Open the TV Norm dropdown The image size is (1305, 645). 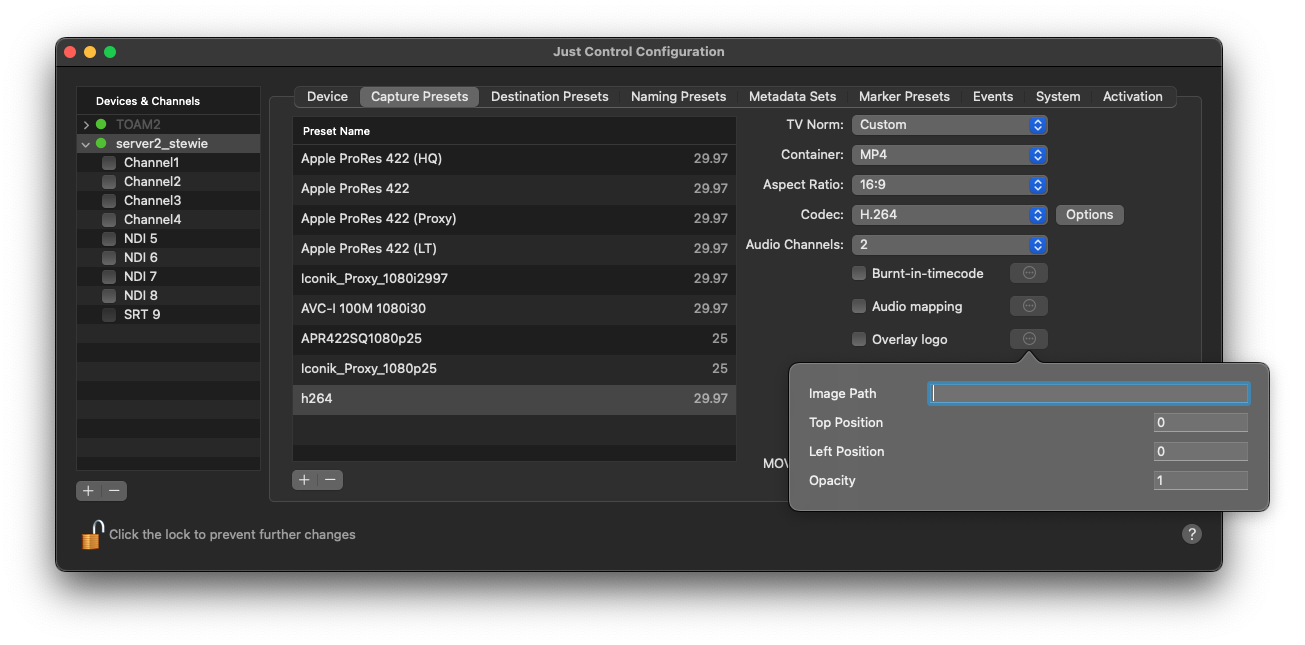coord(949,125)
